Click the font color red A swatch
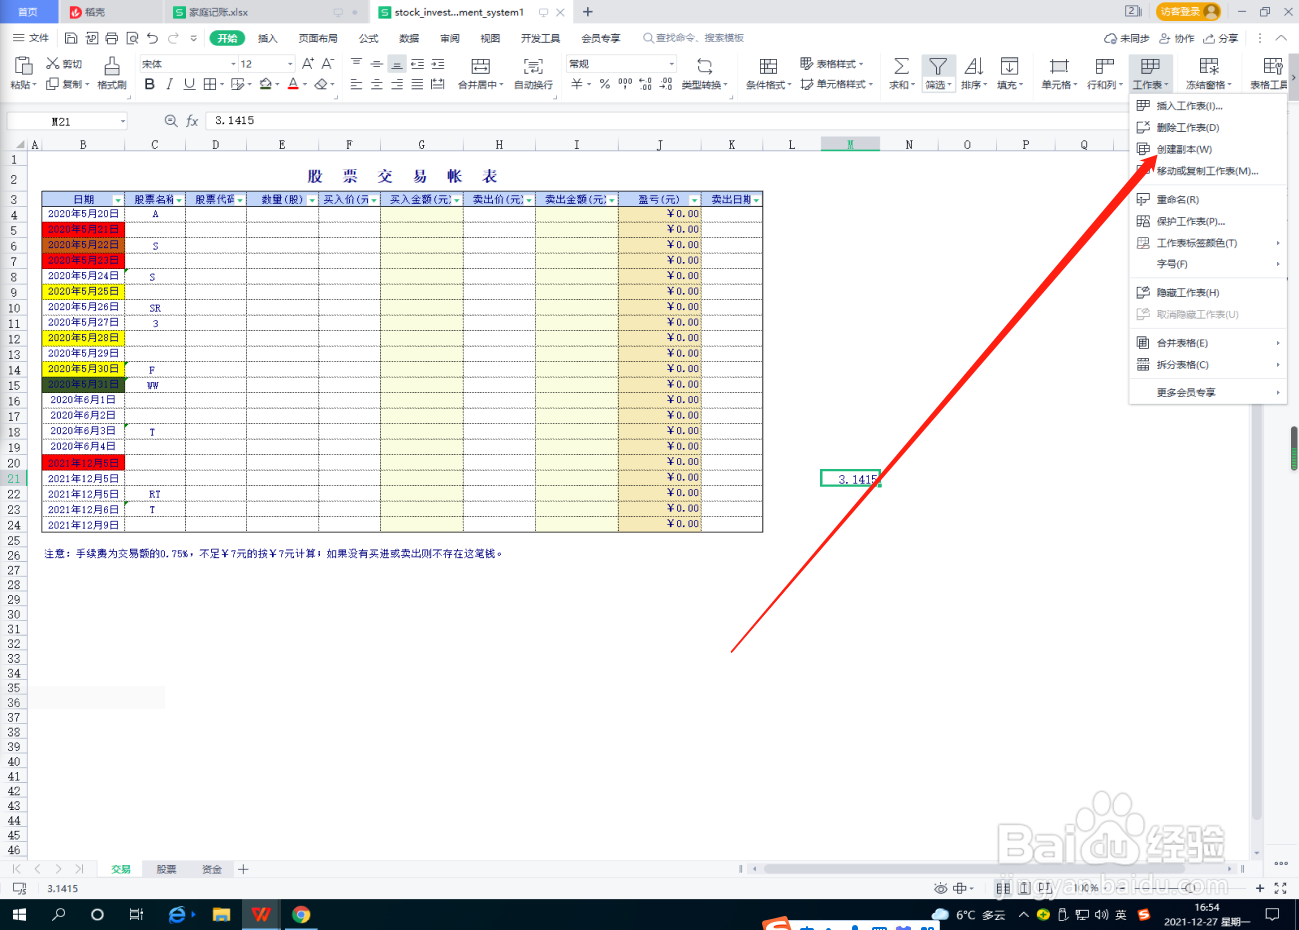 click(293, 84)
